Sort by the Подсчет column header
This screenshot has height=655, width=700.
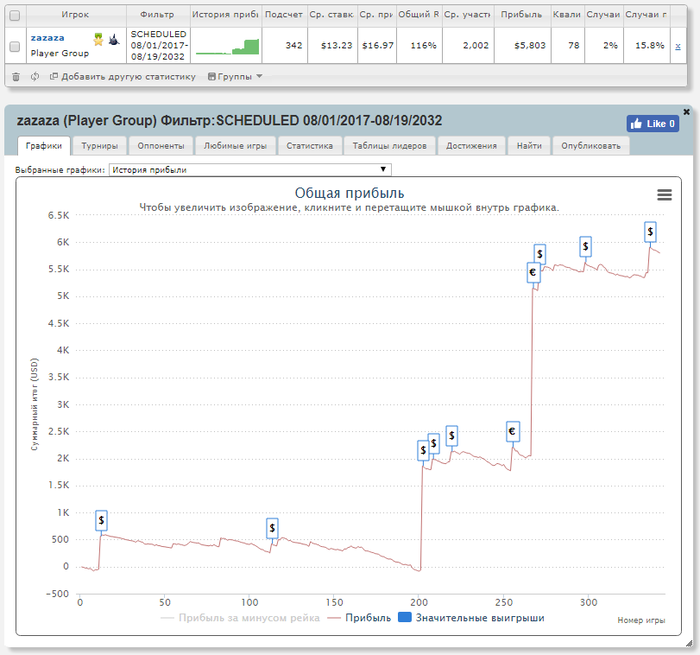pos(284,15)
